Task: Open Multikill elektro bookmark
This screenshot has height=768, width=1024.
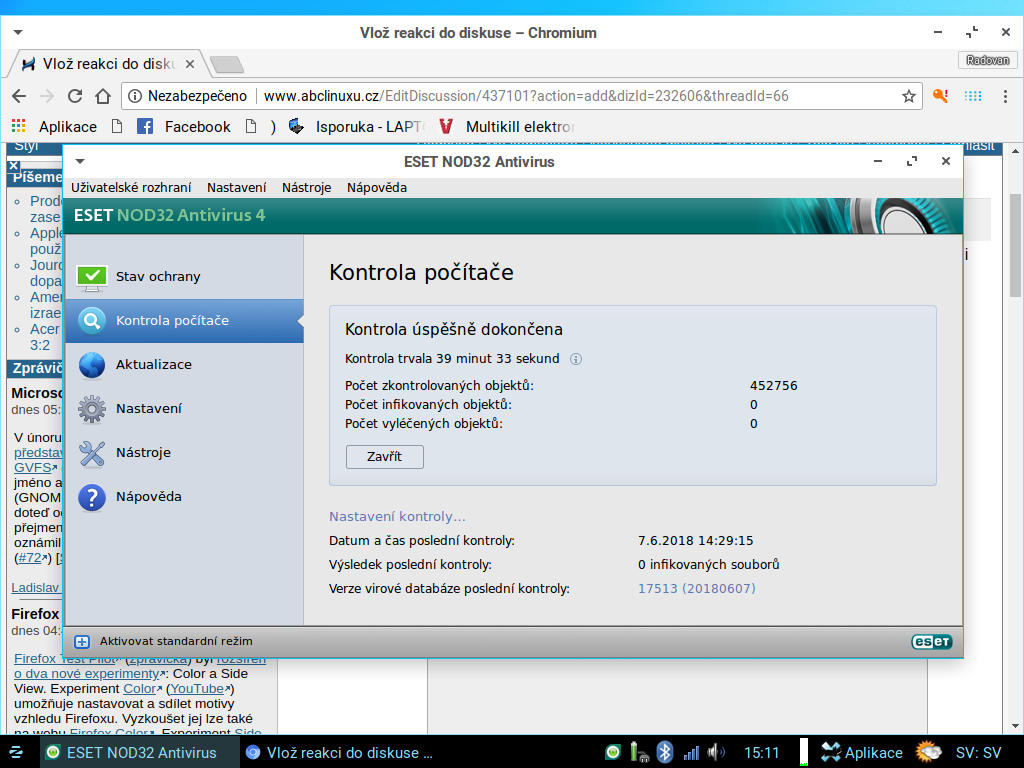Action: click(x=506, y=127)
